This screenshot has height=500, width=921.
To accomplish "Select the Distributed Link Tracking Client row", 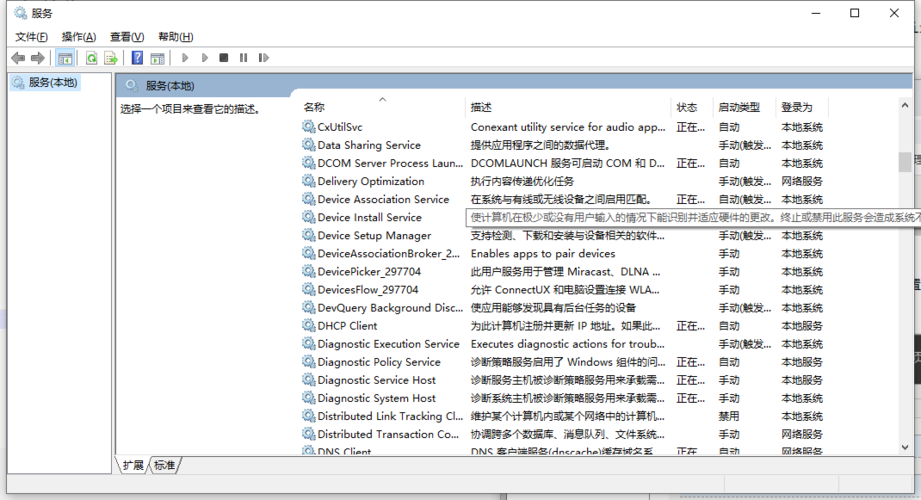I will [563, 416].
